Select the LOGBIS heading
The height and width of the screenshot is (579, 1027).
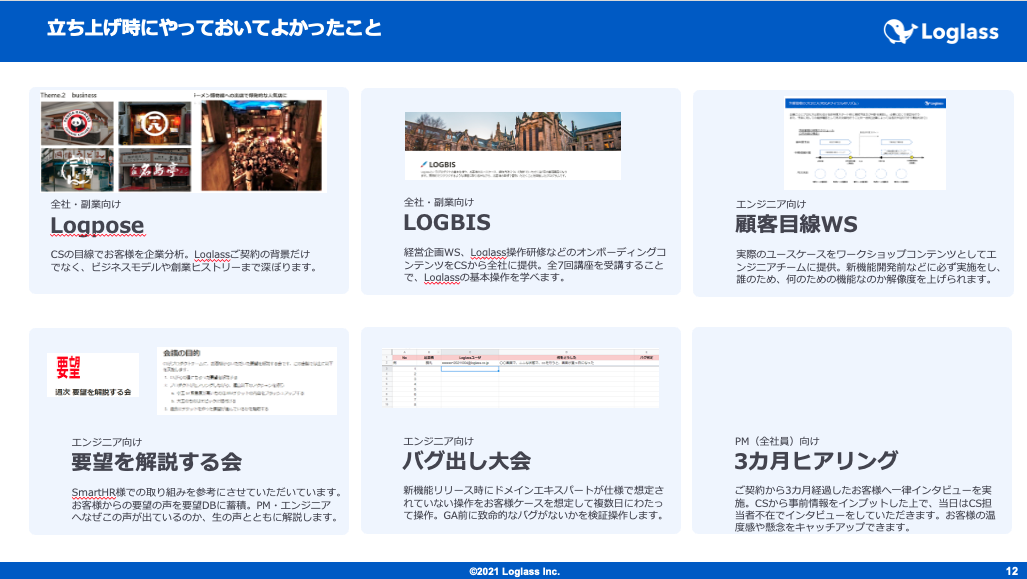447,223
